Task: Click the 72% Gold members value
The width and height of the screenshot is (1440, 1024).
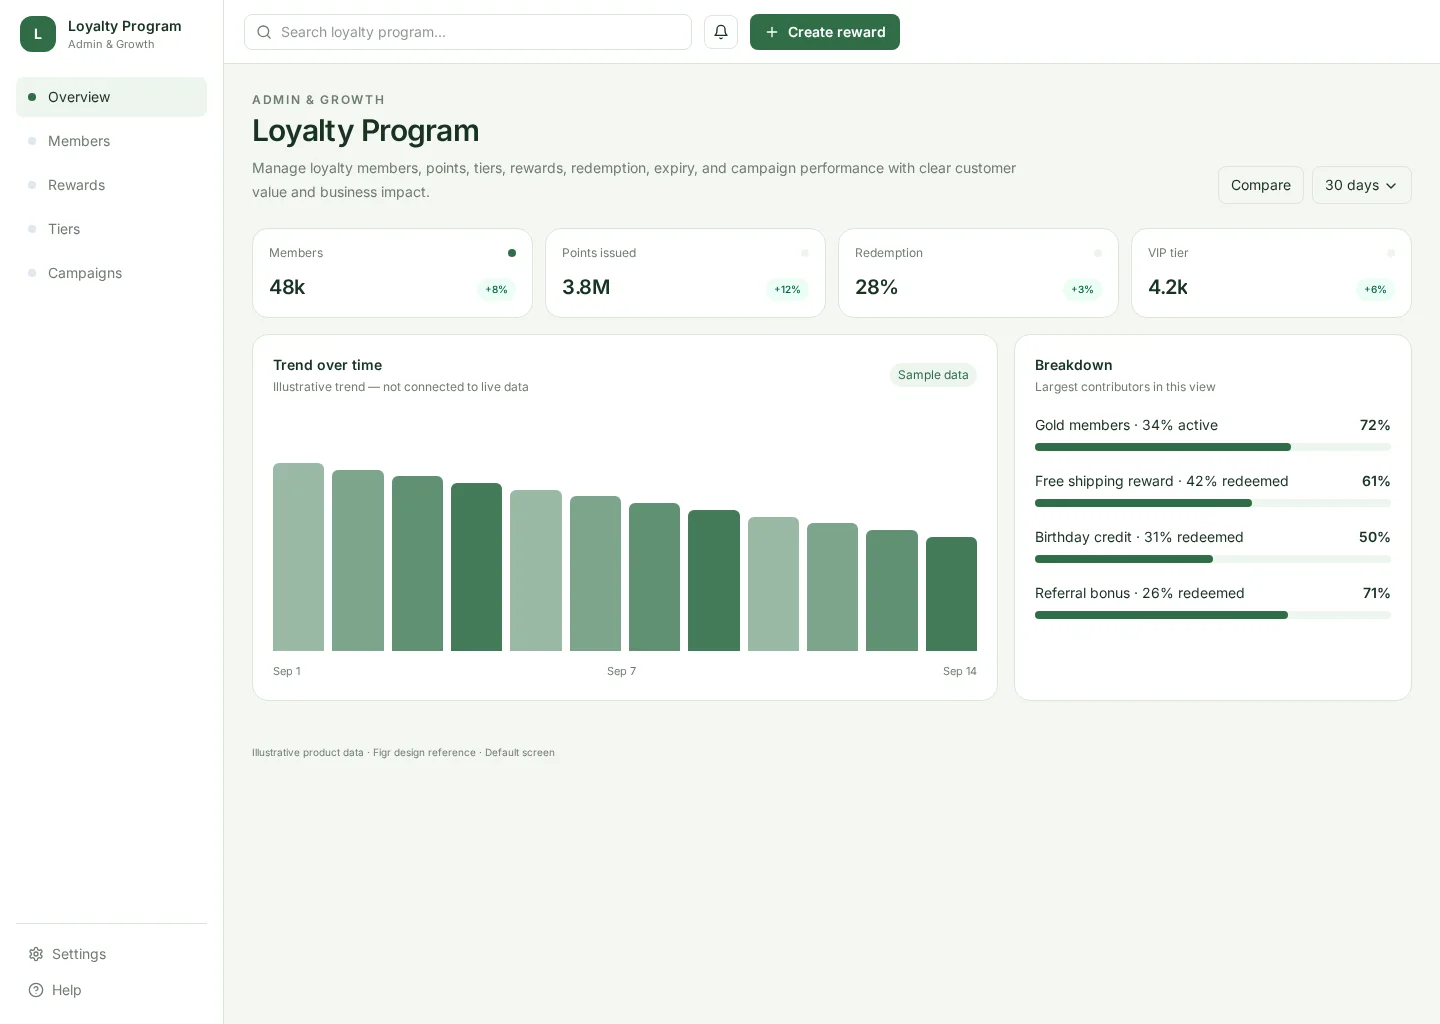Action: coord(1375,425)
